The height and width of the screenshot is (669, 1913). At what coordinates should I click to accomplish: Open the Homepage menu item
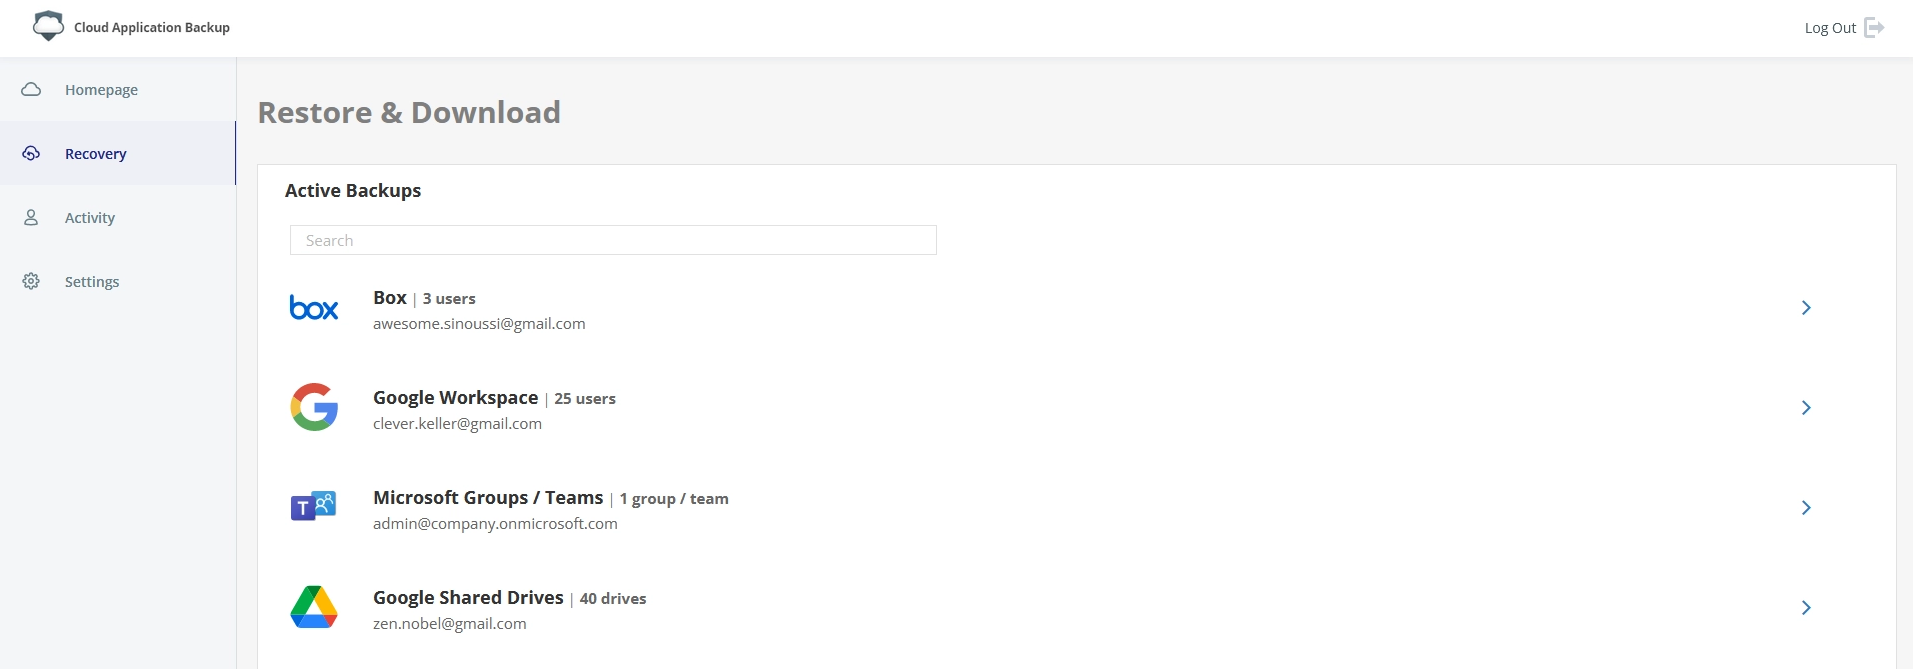[101, 90]
